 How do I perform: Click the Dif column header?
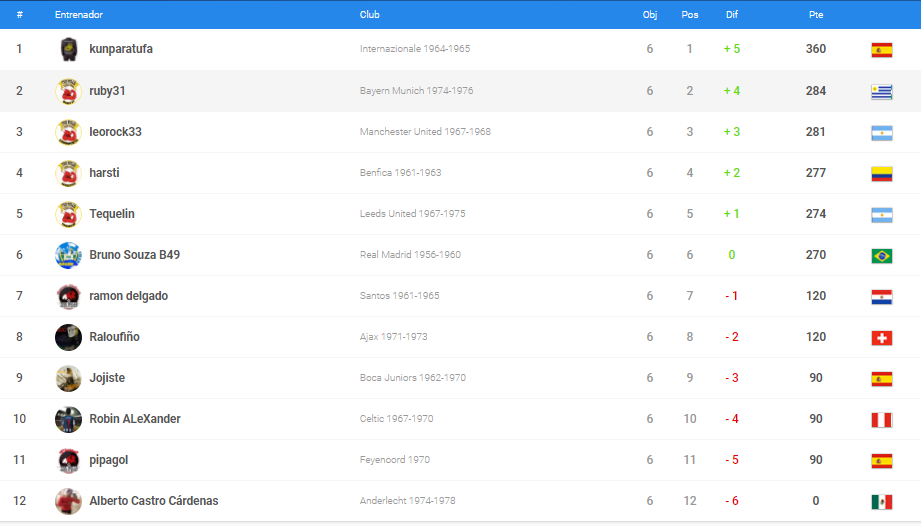click(x=731, y=15)
